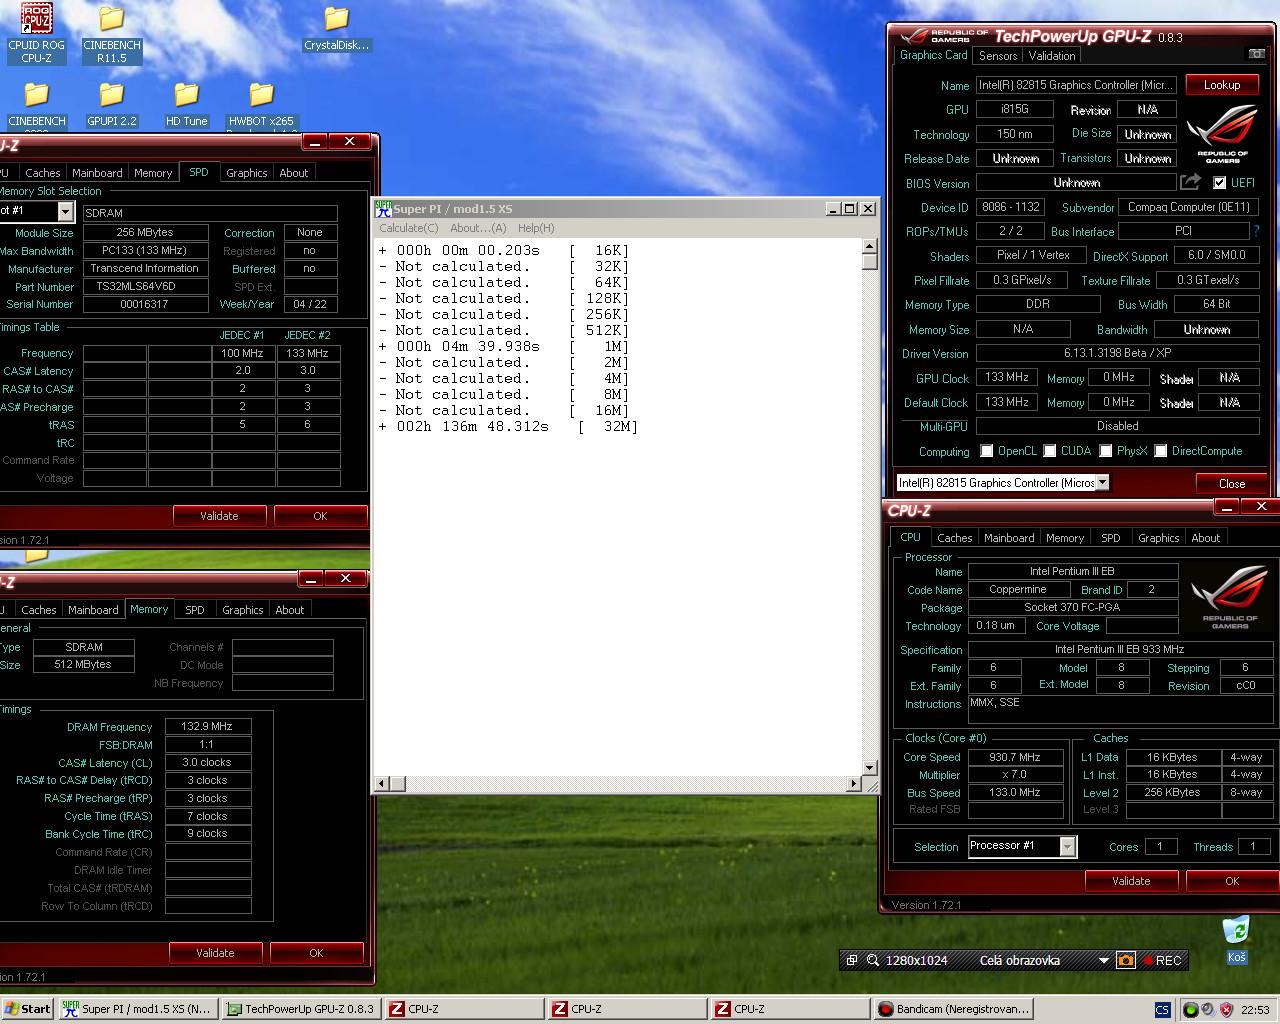Screen dimensions: 1280x1024
Task: Click the BIOS Version share/export icon in GPU-Z
Action: [1190, 182]
